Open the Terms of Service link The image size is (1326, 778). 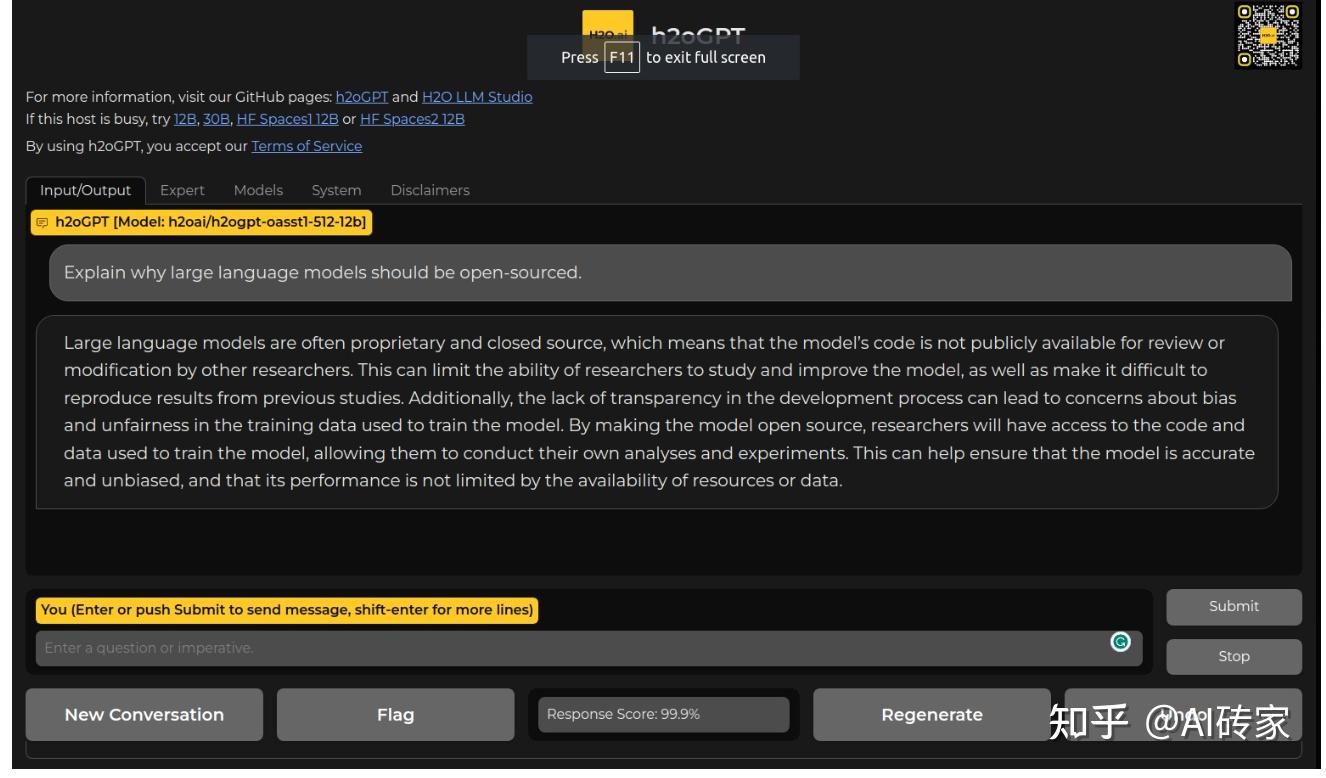click(307, 146)
